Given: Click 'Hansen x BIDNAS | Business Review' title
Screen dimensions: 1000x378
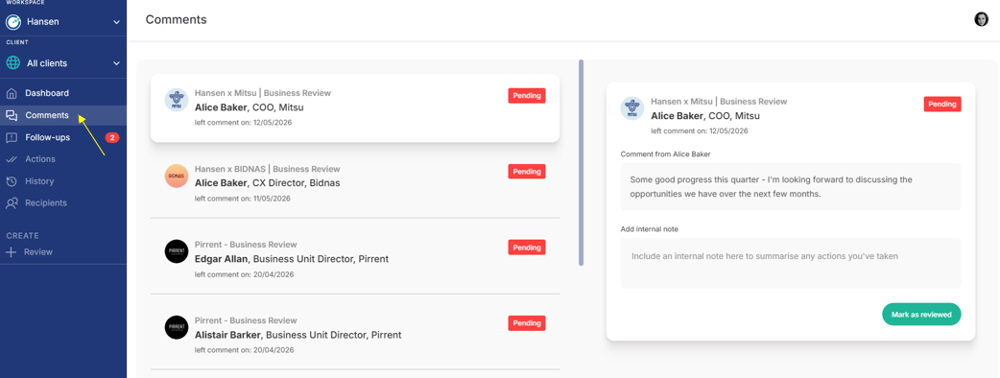Looking at the screenshot, I should (x=267, y=169).
